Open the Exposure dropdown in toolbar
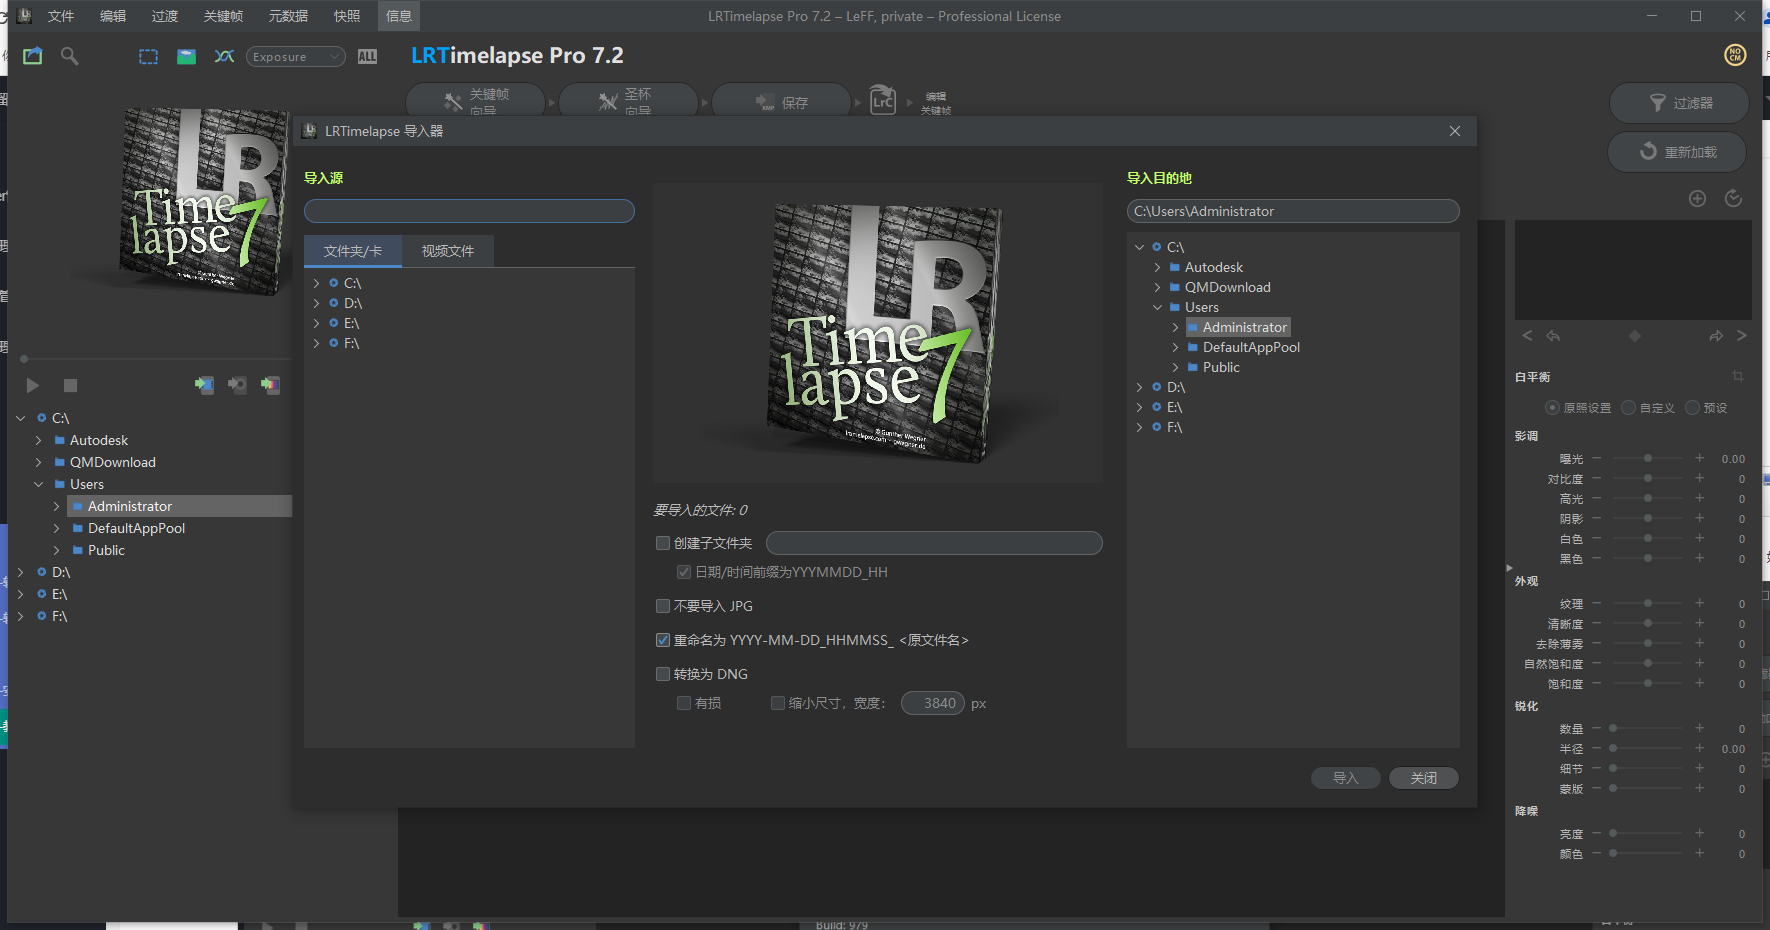Image resolution: width=1770 pixels, height=930 pixels. tap(296, 57)
